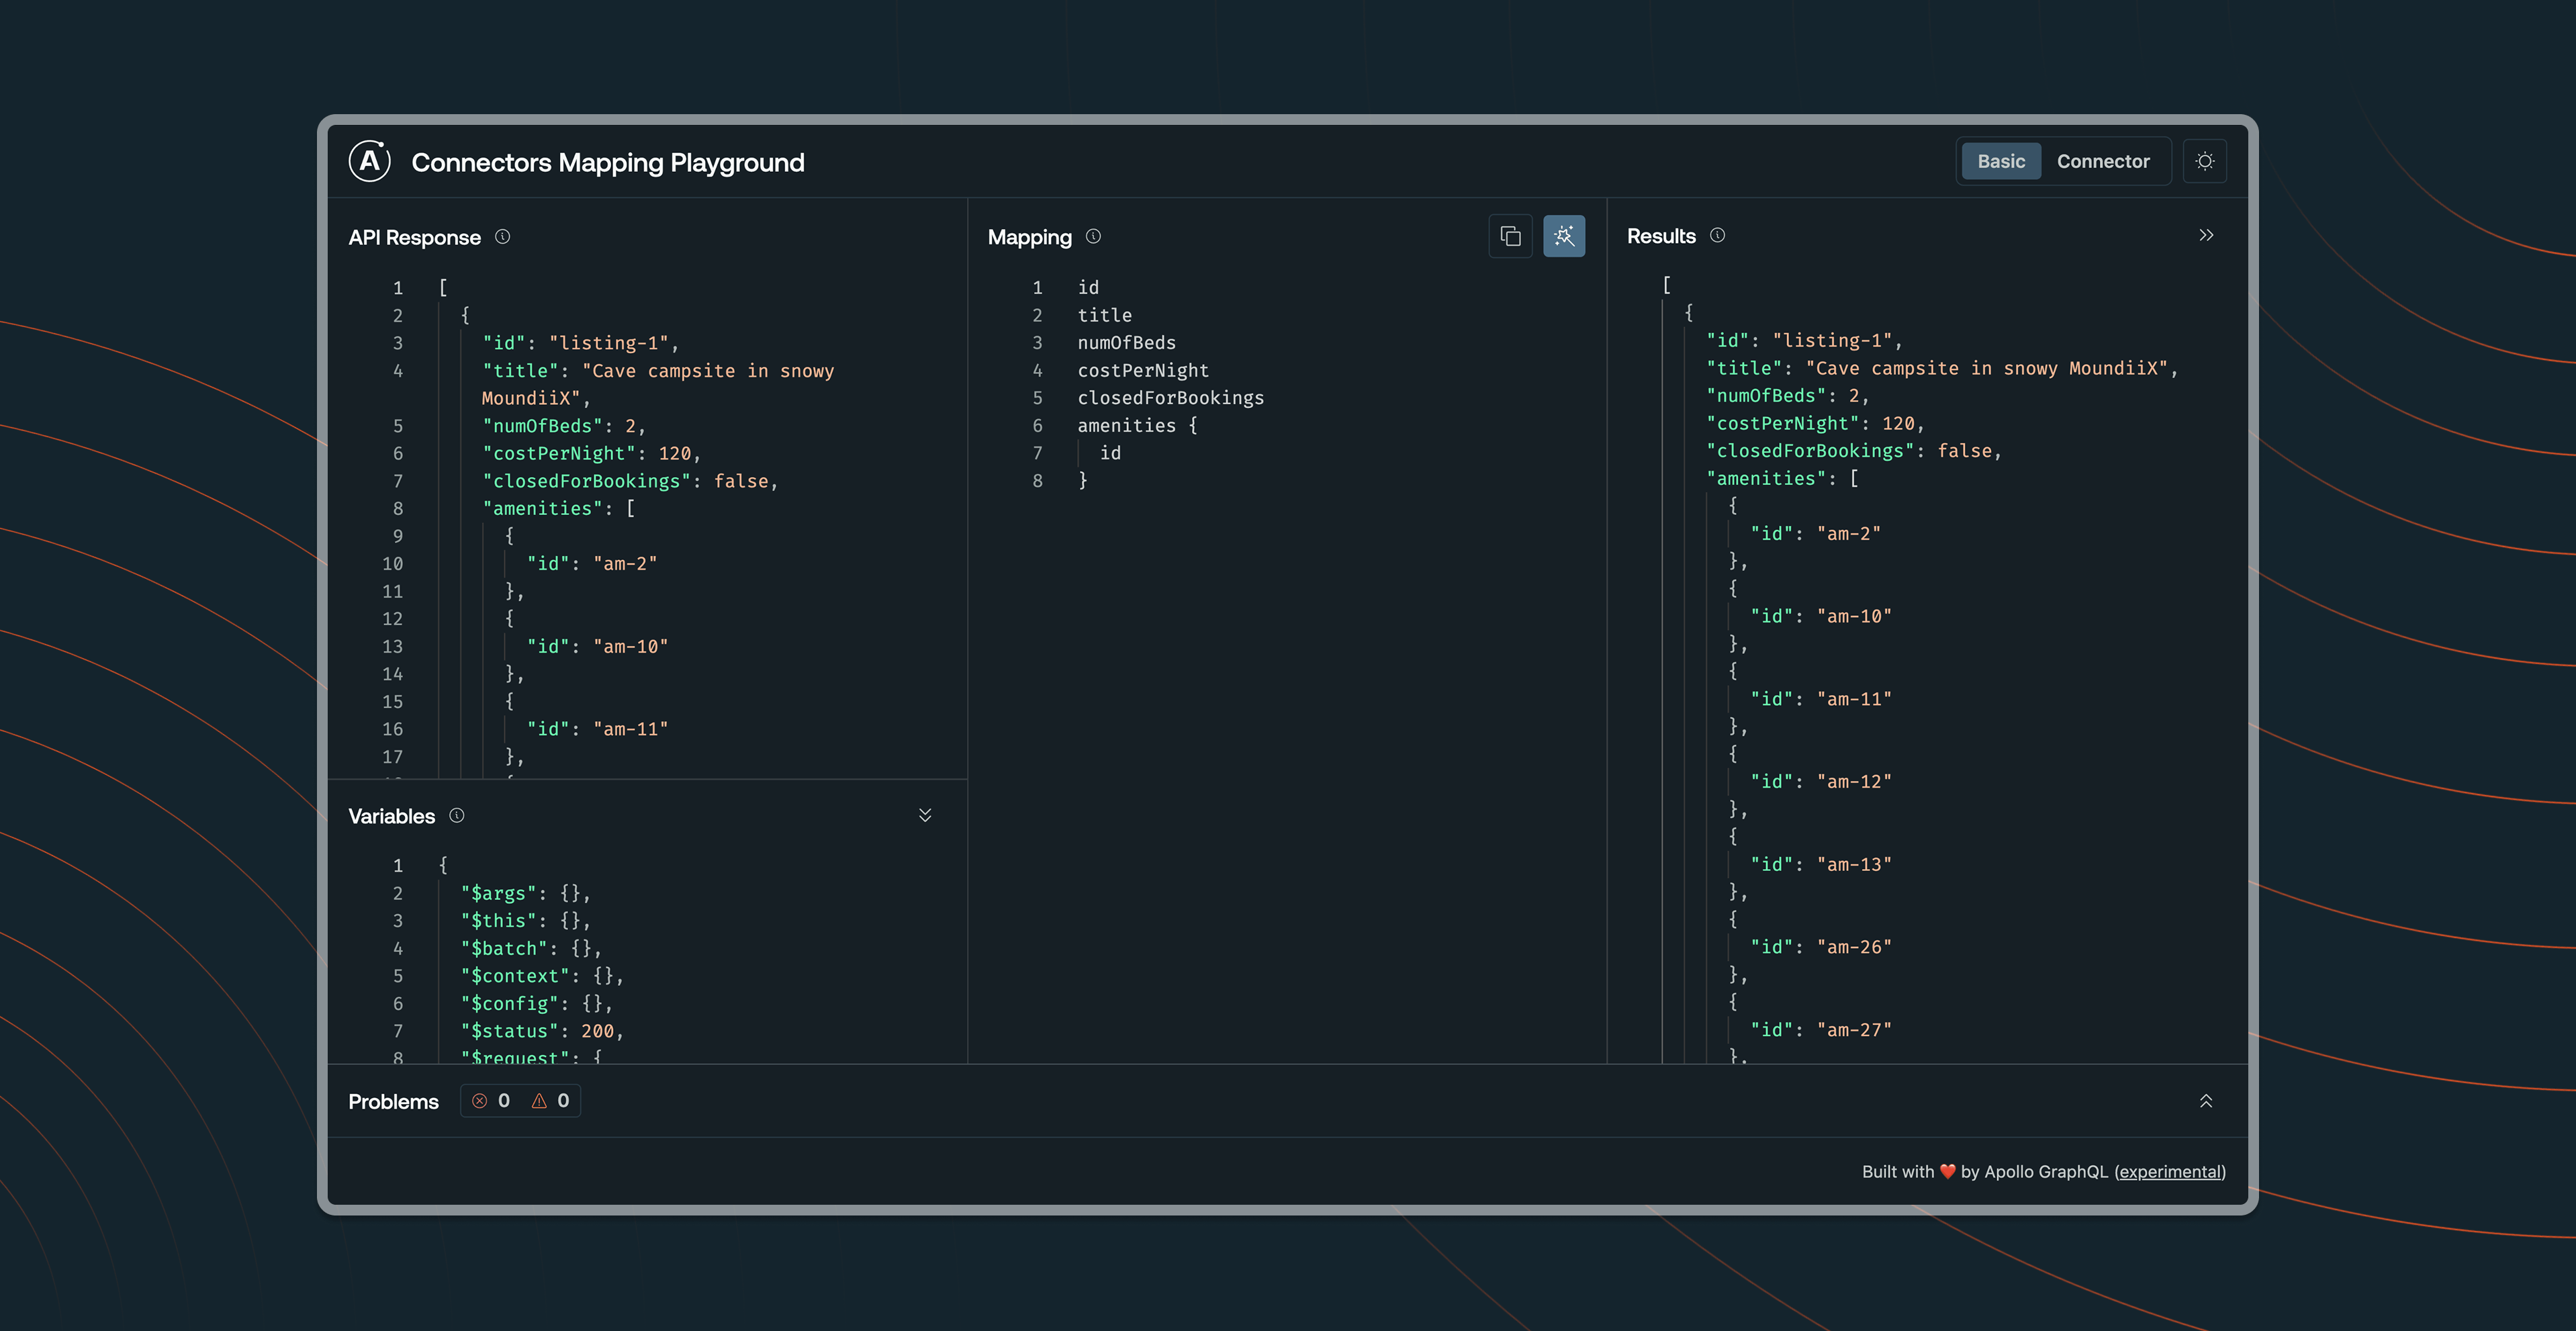This screenshot has width=2576, height=1331.
Task: Click the magic wand icon in Mapping panel
Action: (1564, 236)
